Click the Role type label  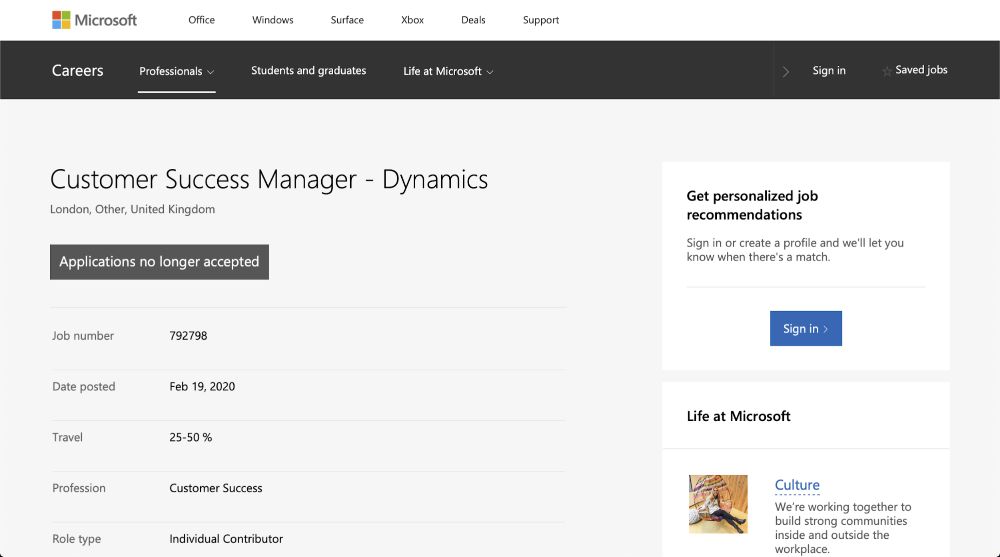77,538
